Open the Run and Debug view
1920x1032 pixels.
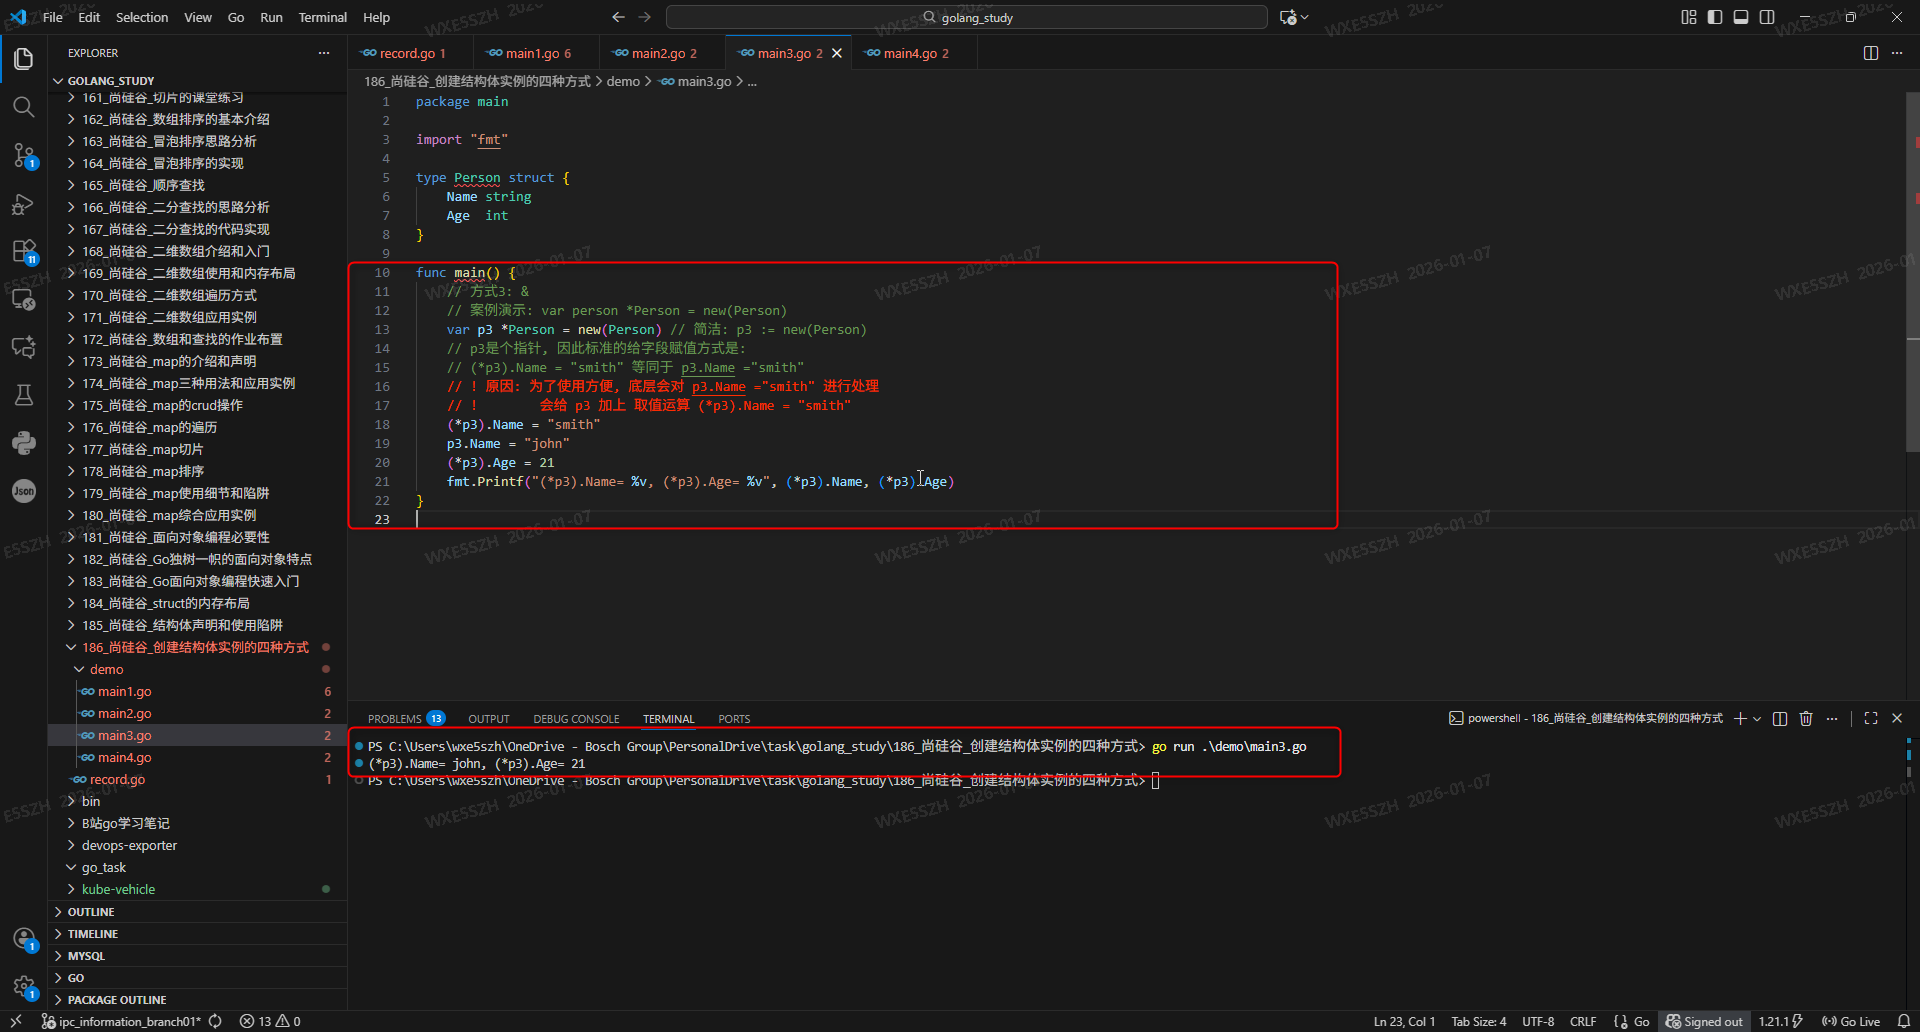(x=24, y=204)
